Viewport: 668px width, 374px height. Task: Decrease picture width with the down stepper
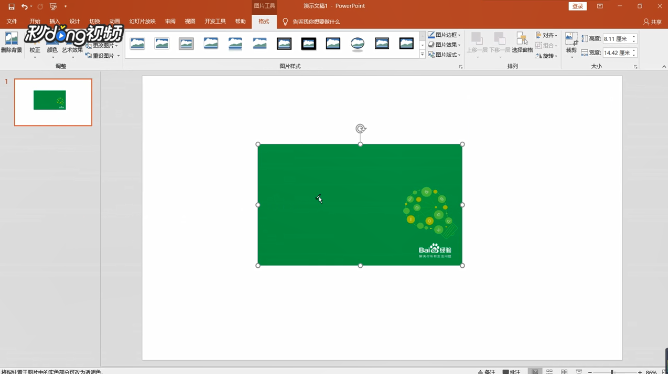pyautogui.click(x=634, y=55)
